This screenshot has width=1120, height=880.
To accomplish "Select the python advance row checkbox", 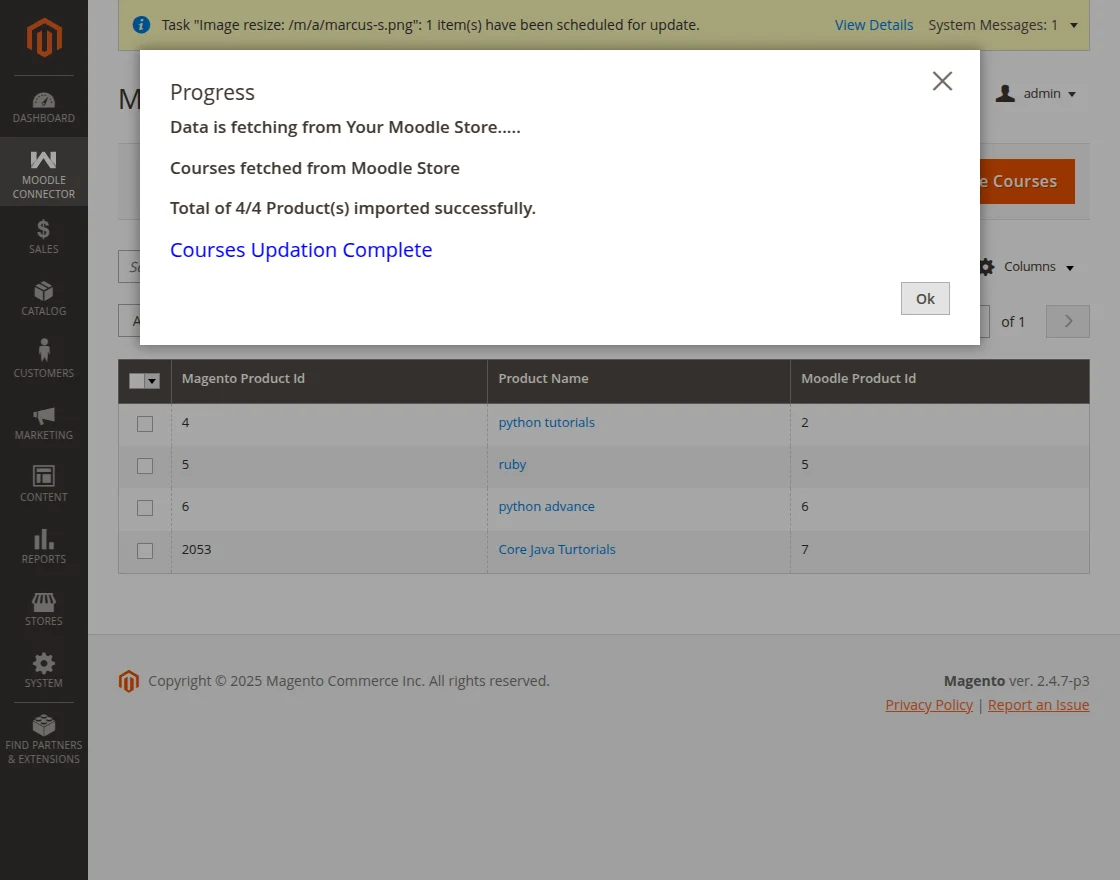I will [145, 508].
